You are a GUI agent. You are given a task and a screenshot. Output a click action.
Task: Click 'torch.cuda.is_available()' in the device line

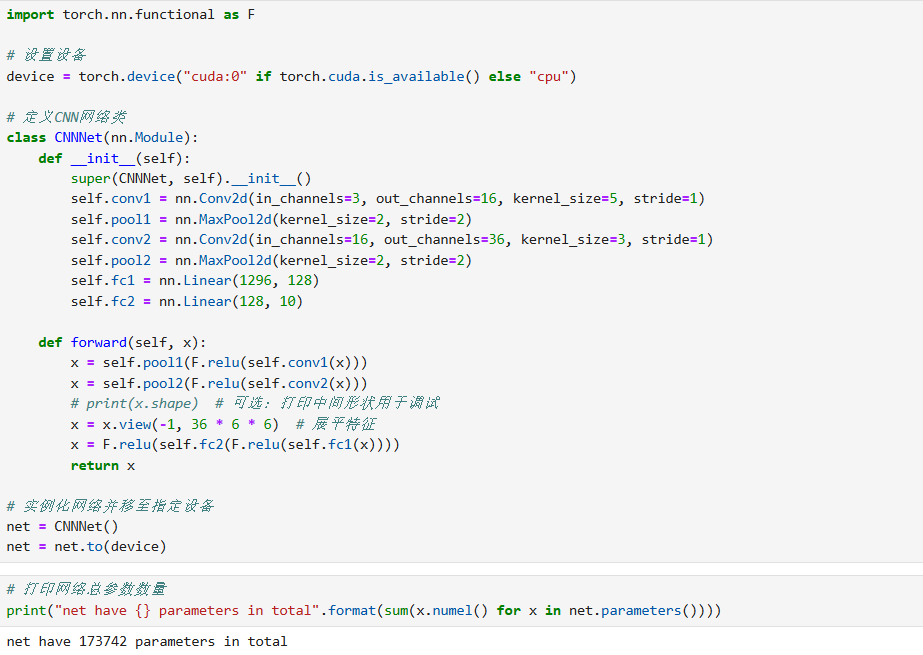click(380, 77)
